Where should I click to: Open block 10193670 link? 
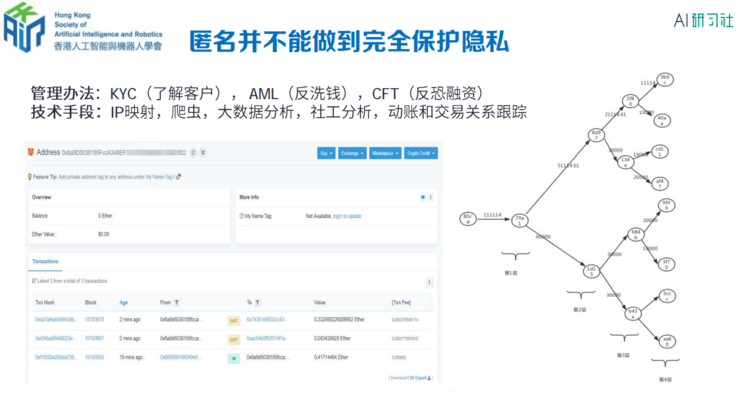click(x=94, y=320)
